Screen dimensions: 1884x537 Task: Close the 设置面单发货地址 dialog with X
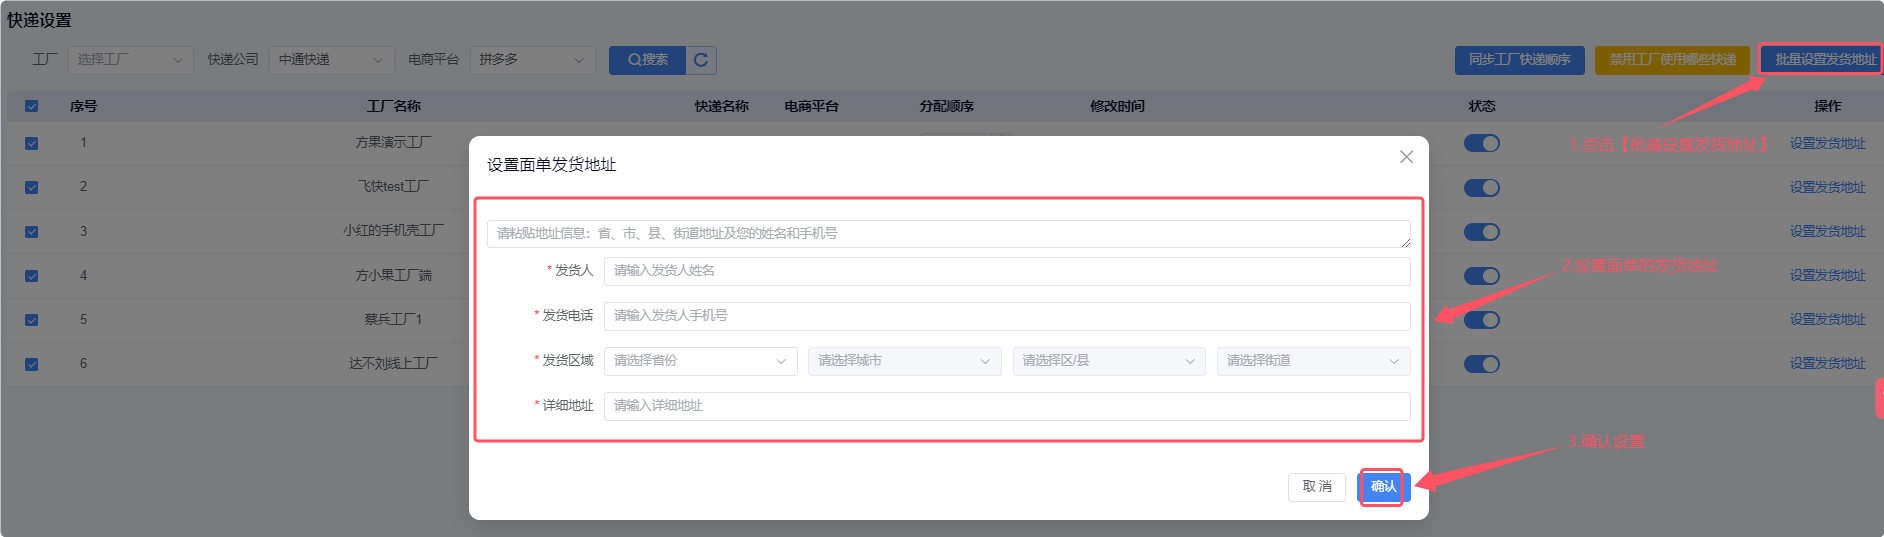[x=1406, y=157]
